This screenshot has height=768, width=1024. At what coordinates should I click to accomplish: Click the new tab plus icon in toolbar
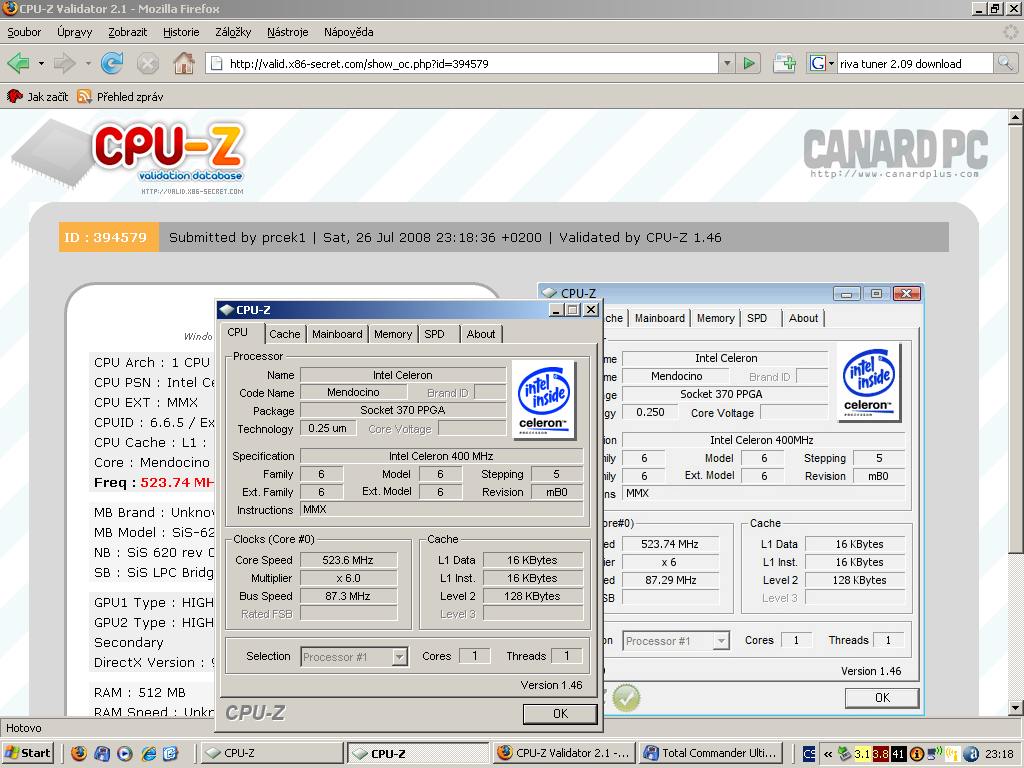coord(784,63)
